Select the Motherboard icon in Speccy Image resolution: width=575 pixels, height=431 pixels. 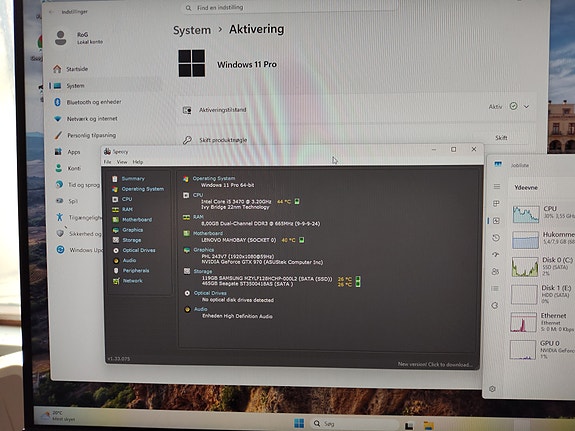pyautogui.click(x=116, y=219)
